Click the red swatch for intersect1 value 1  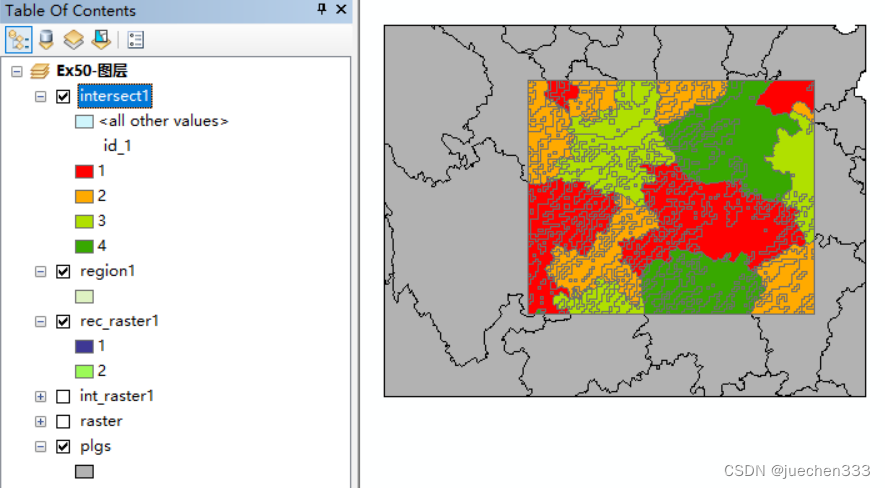click(84, 171)
